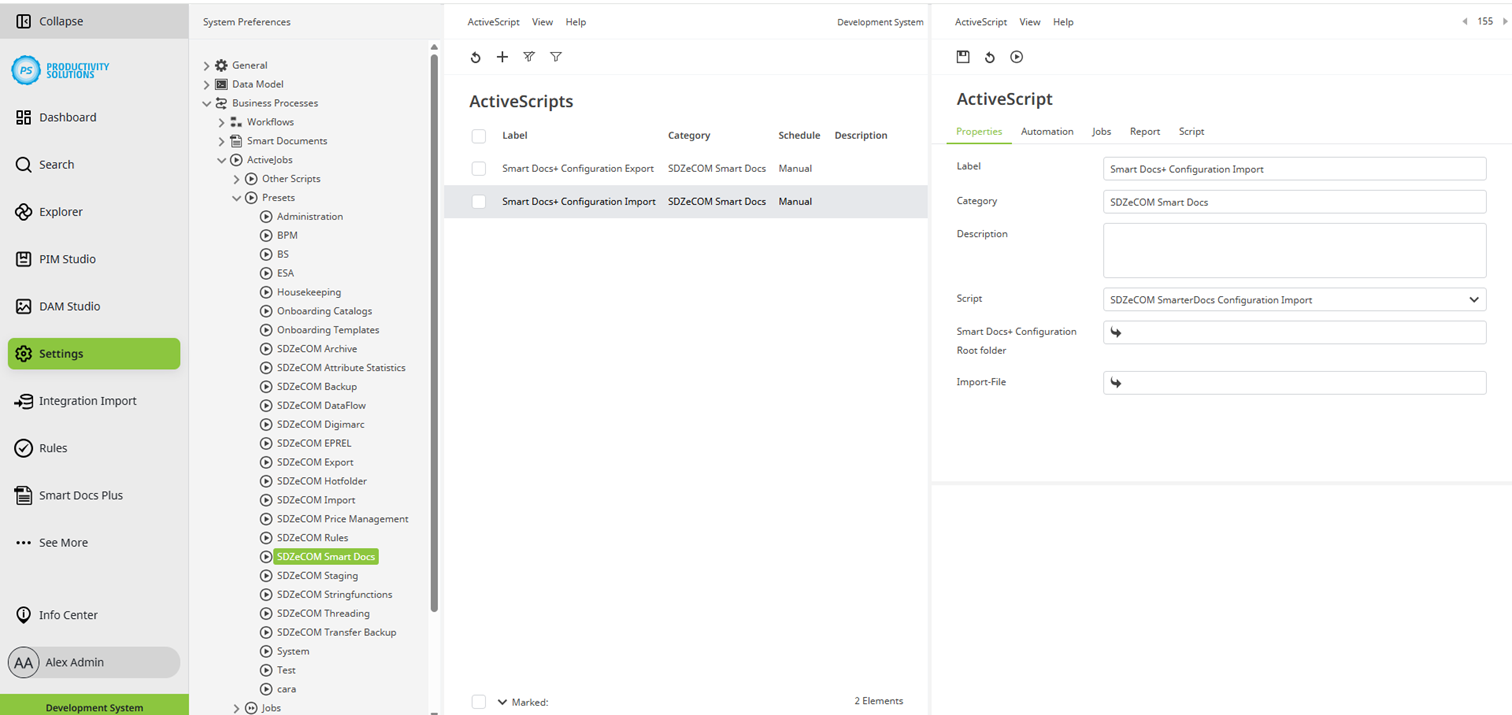1512x715 pixels.
Task: Collapse the Presets tree node
Action: pos(237,197)
